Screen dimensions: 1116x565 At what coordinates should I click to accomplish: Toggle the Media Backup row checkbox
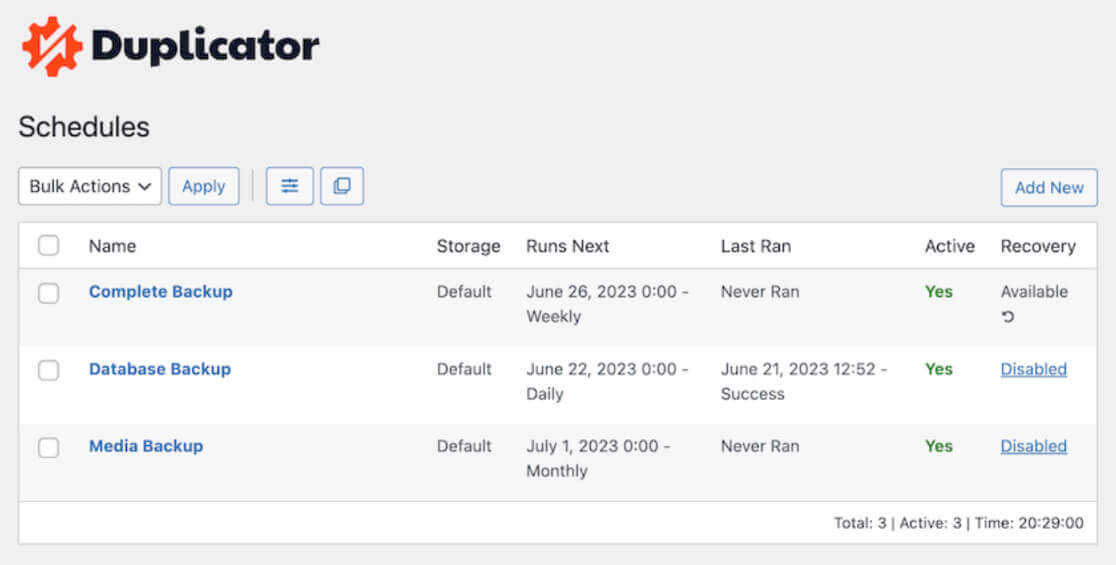click(x=48, y=447)
